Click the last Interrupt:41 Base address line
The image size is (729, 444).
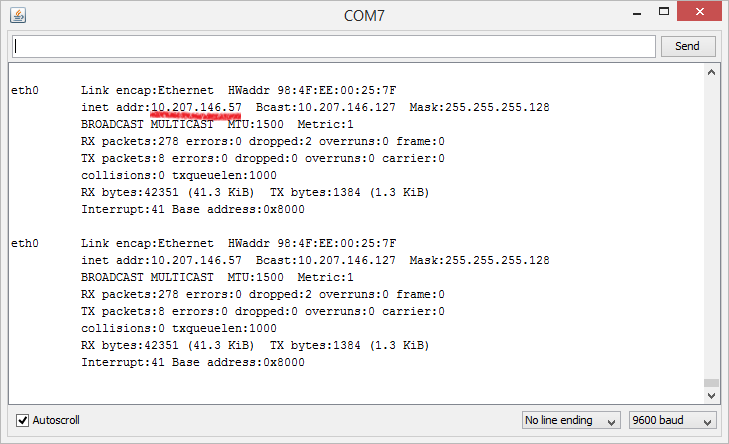(193, 362)
